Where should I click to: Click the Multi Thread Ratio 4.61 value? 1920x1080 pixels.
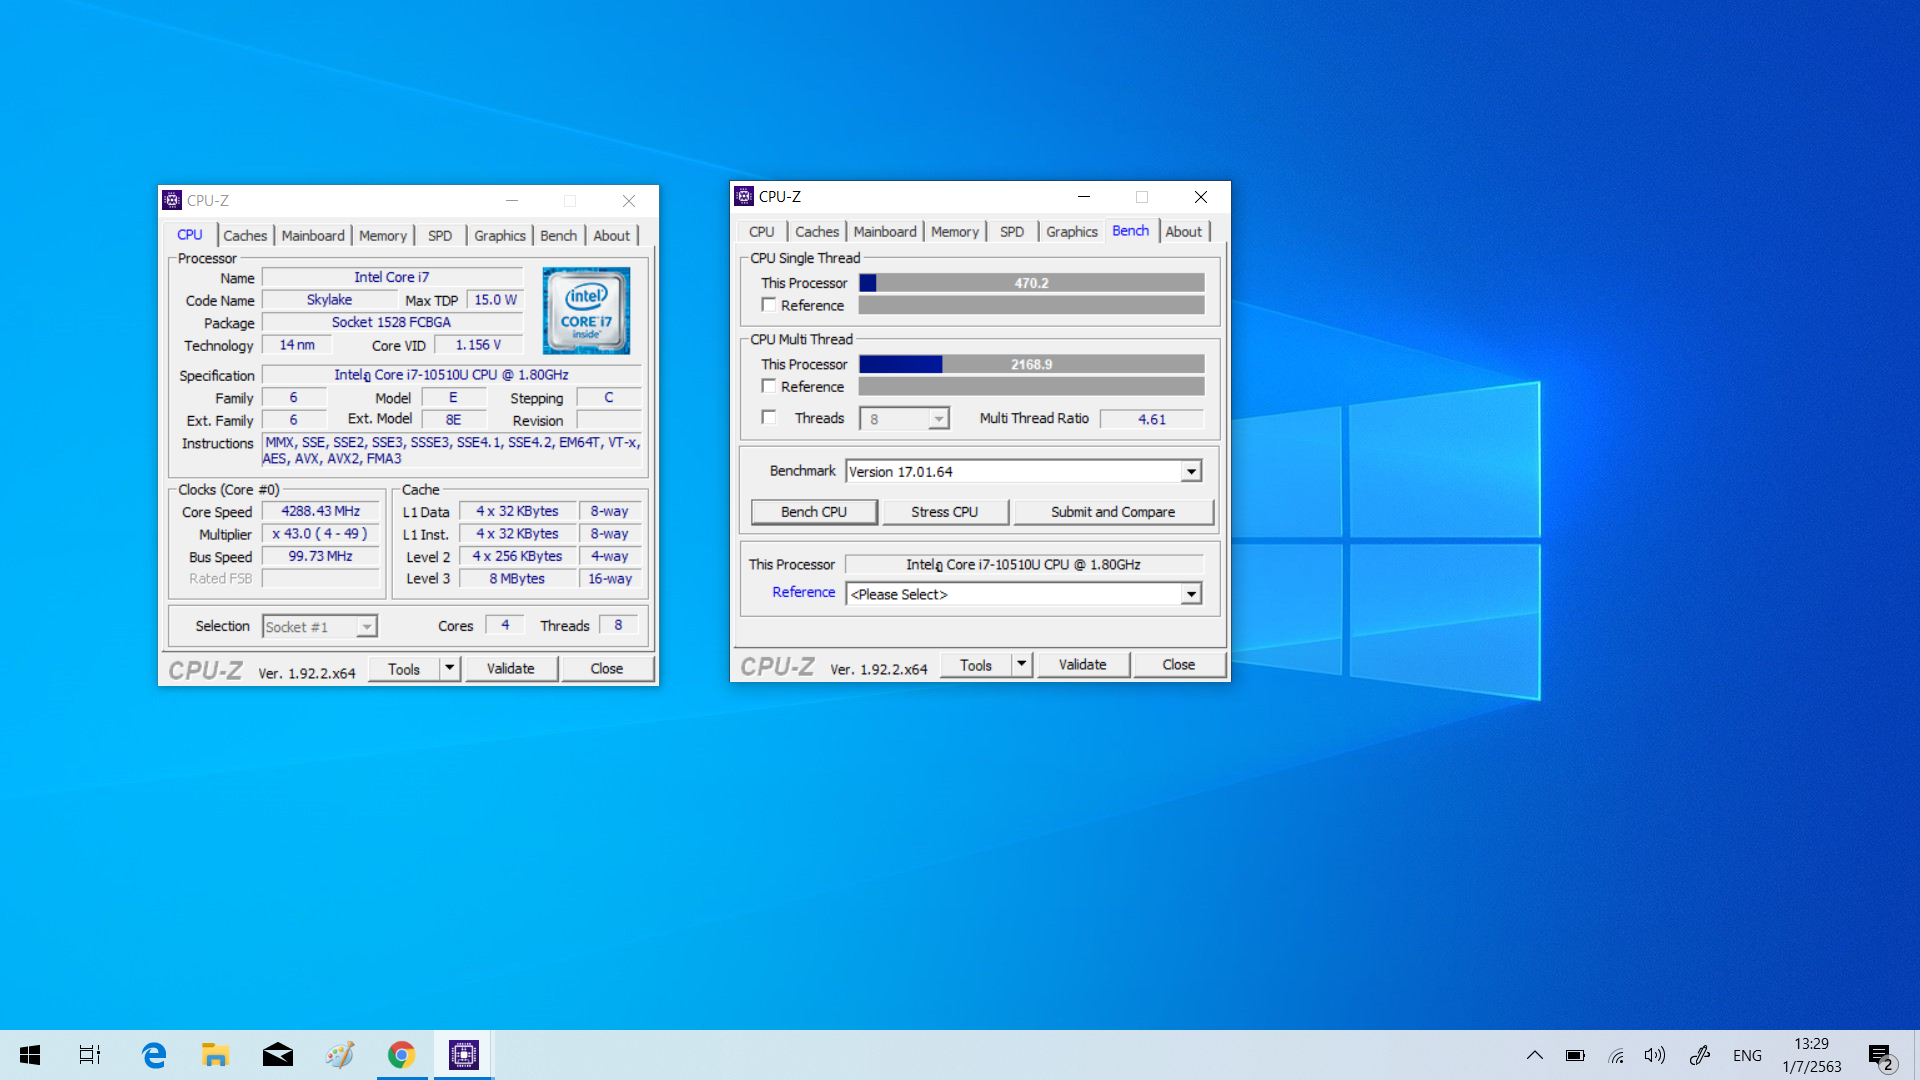pos(1151,419)
